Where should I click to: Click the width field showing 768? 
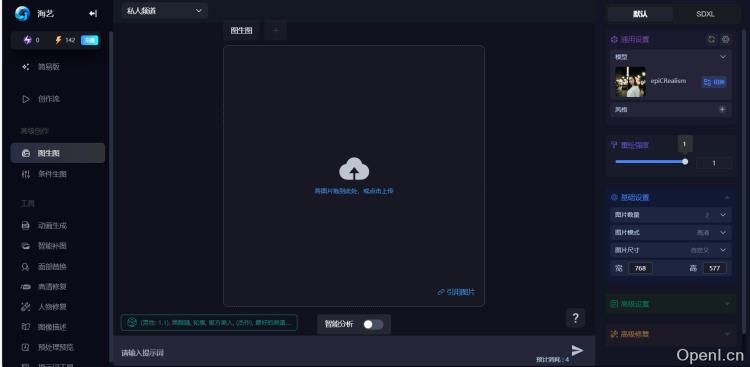640,268
